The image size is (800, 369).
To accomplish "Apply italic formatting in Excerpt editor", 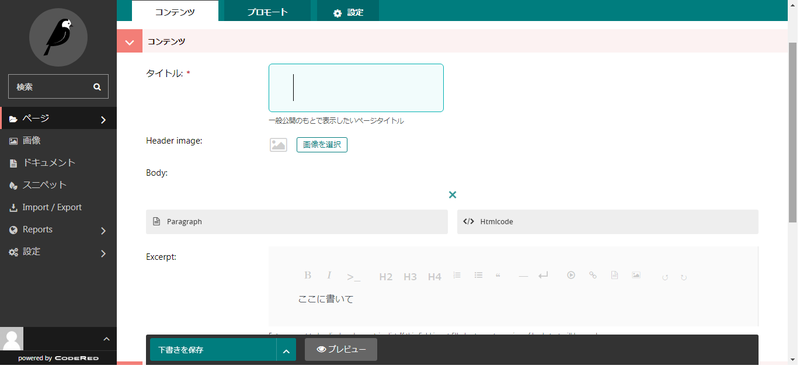I will click(x=329, y=276).
